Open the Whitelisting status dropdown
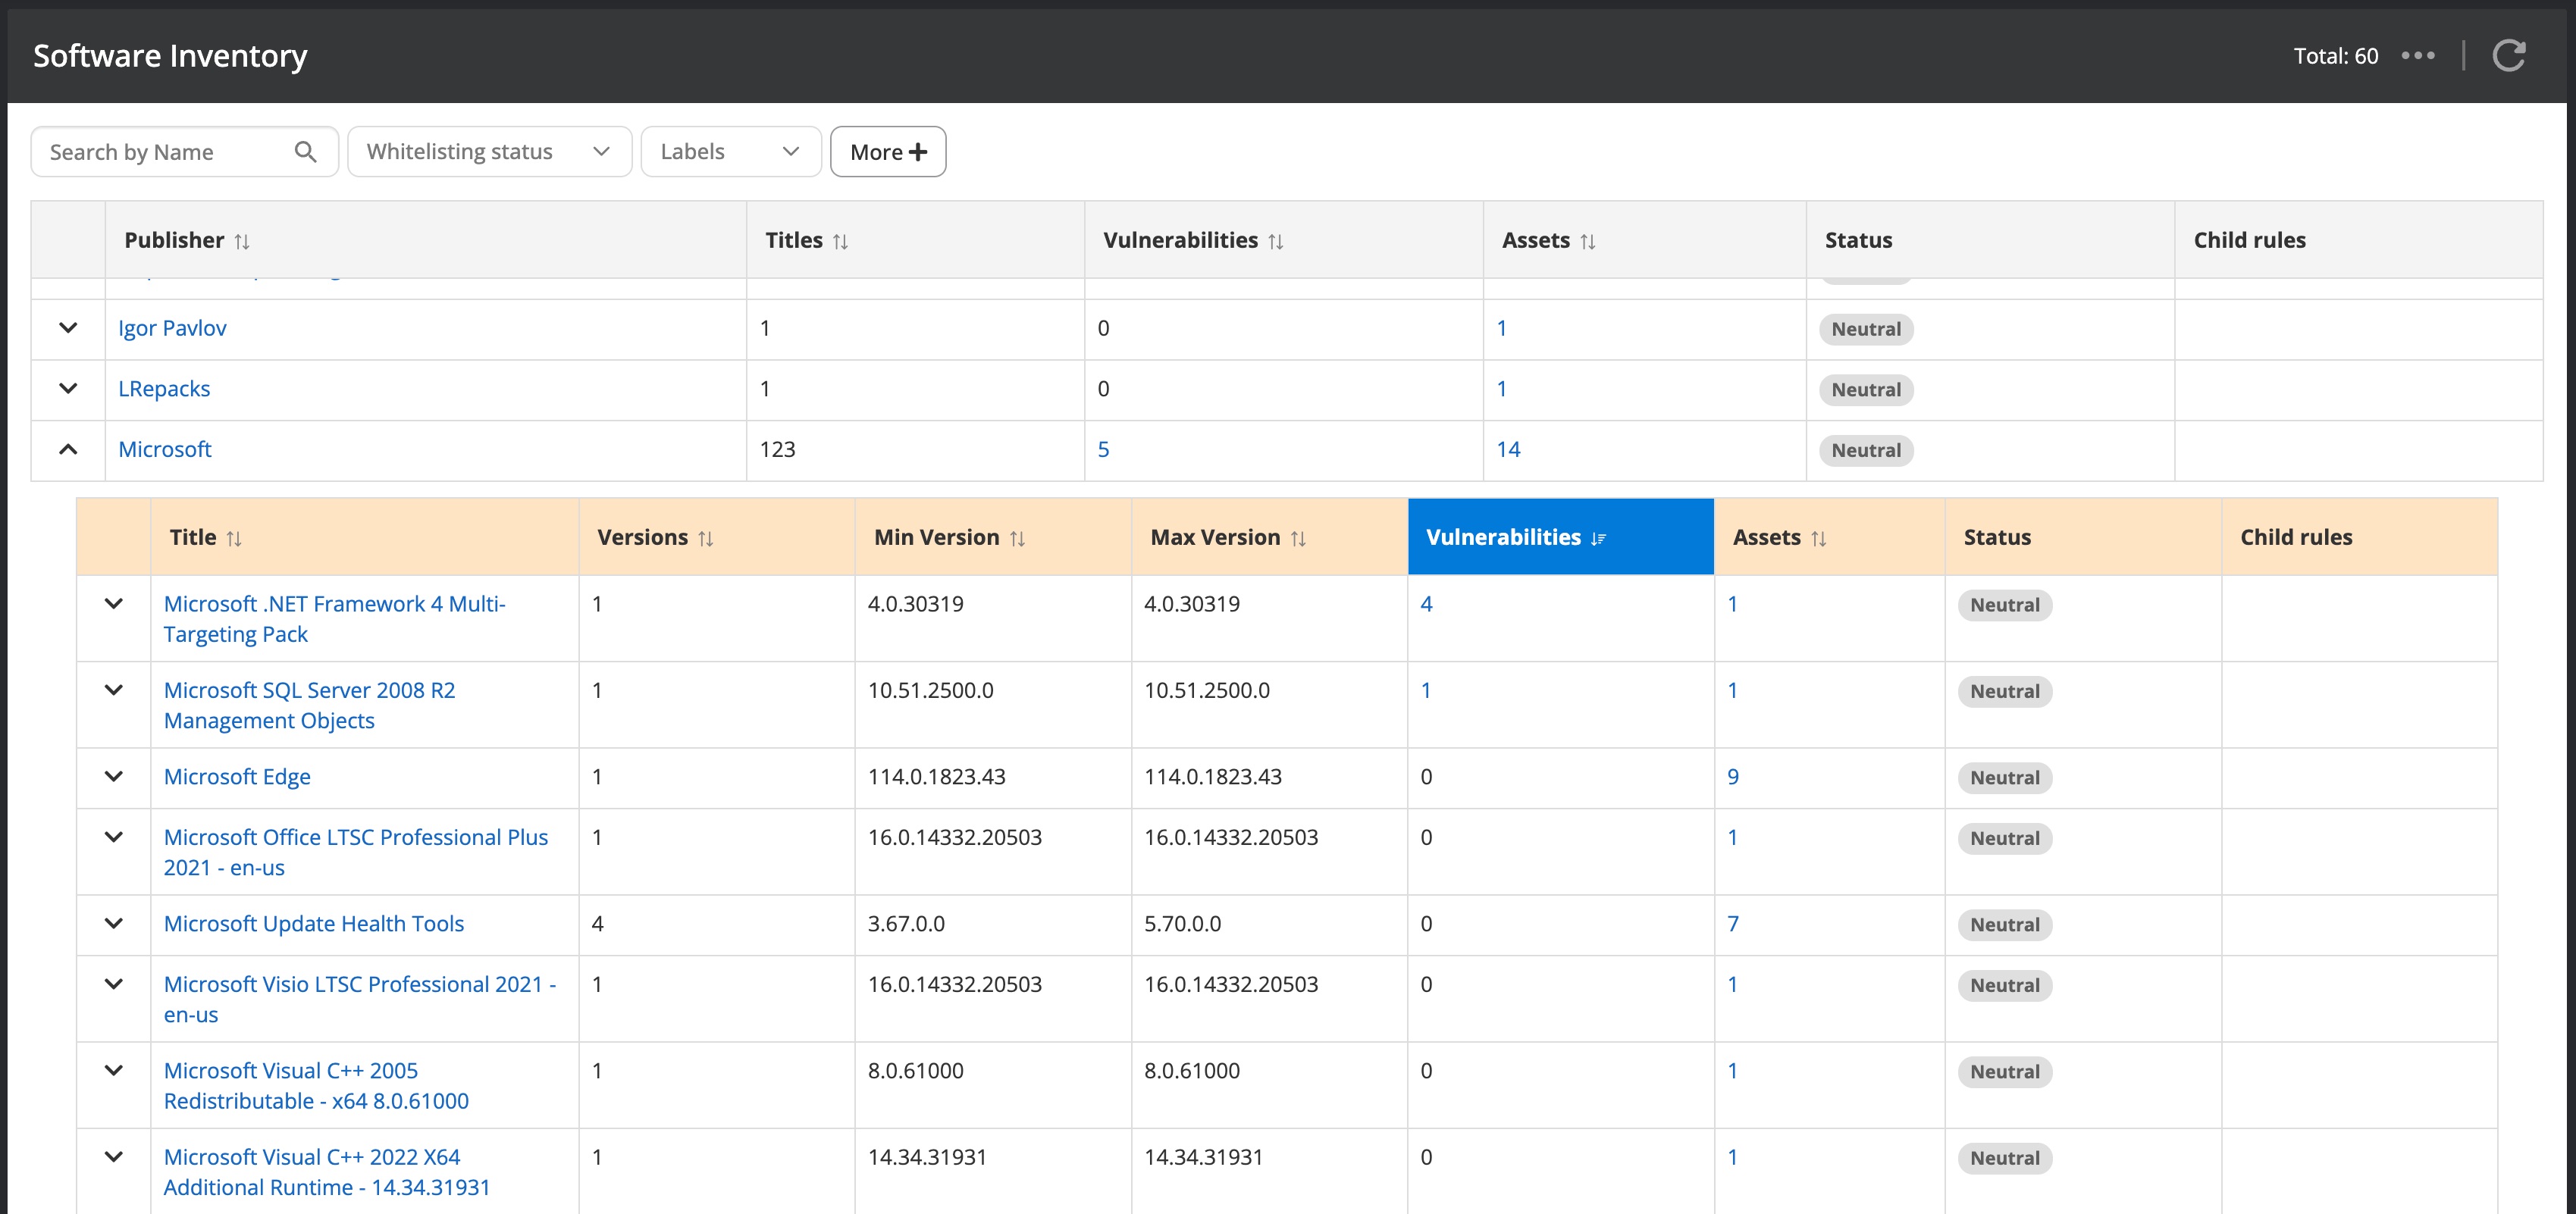 click(x=489, y=152)
